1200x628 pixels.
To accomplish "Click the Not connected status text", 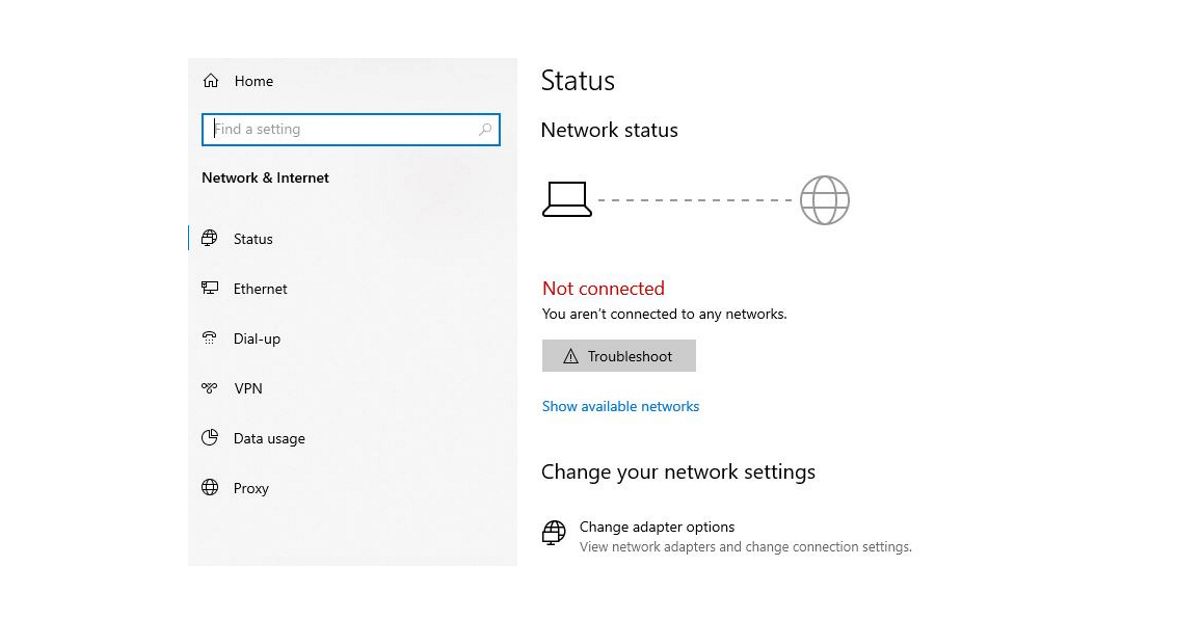I will [x=603, y=288].
